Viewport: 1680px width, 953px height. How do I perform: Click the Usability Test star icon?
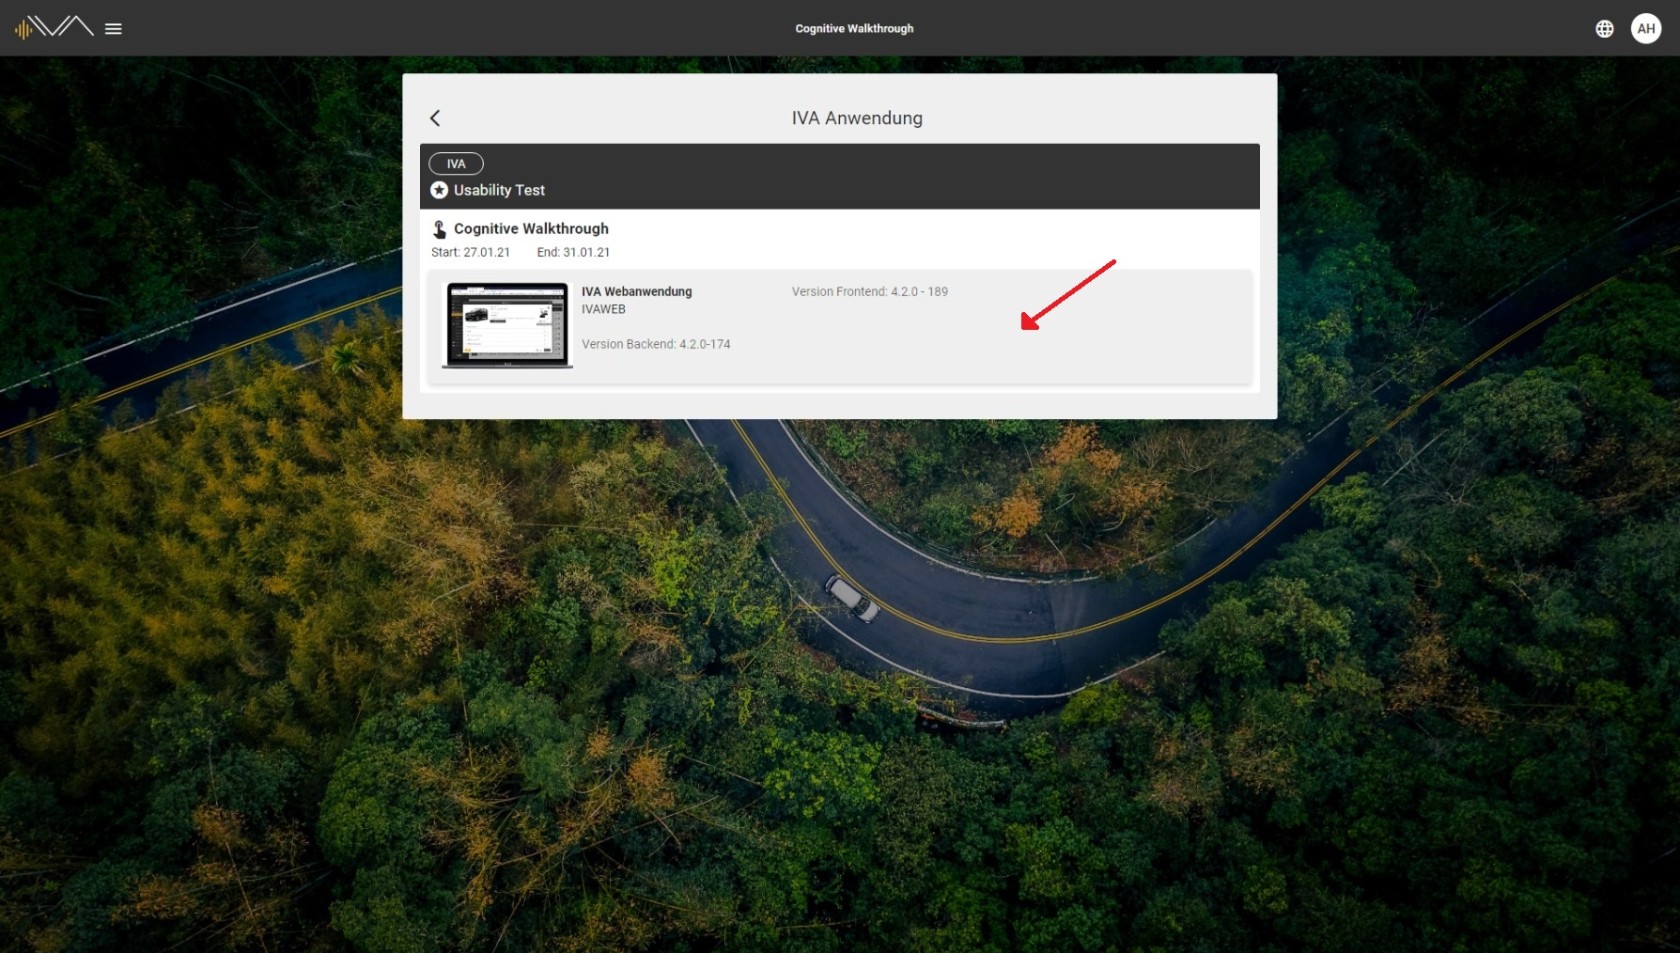click(439, 190)
